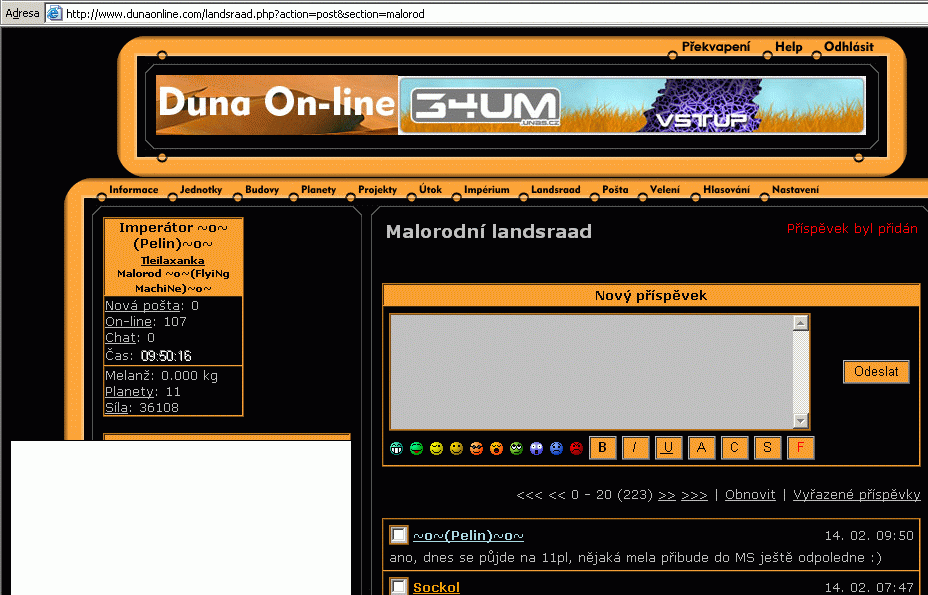Click the Internet Explorer page icon in address bar
This screenshot has height=595, width=928.
54,13
